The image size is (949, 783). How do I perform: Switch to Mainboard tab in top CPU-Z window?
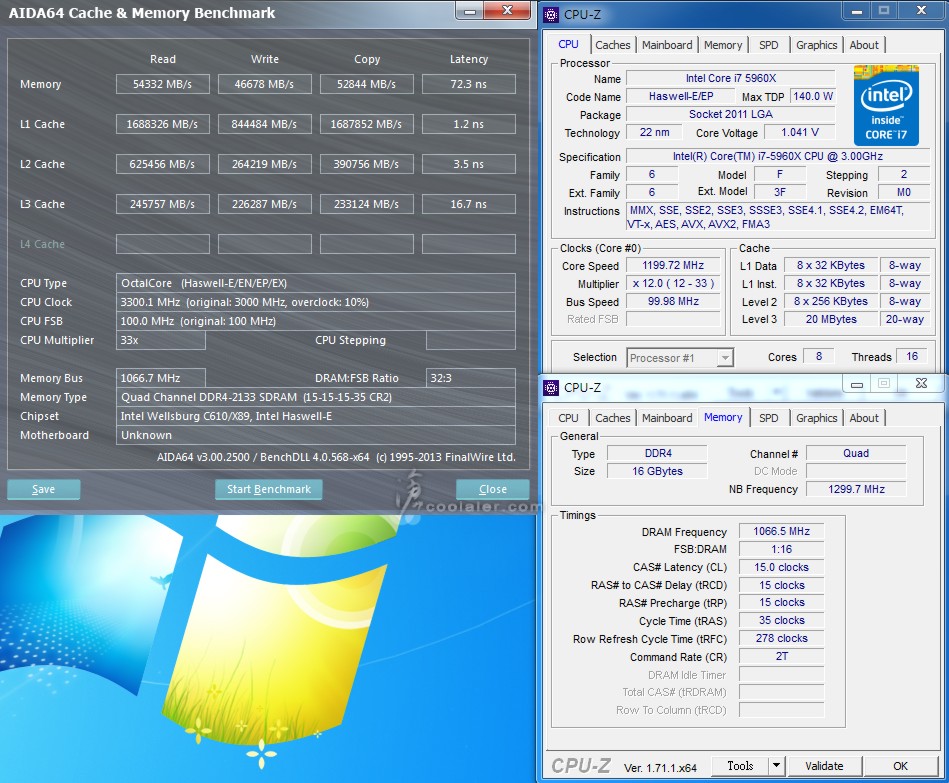point(667,45)
